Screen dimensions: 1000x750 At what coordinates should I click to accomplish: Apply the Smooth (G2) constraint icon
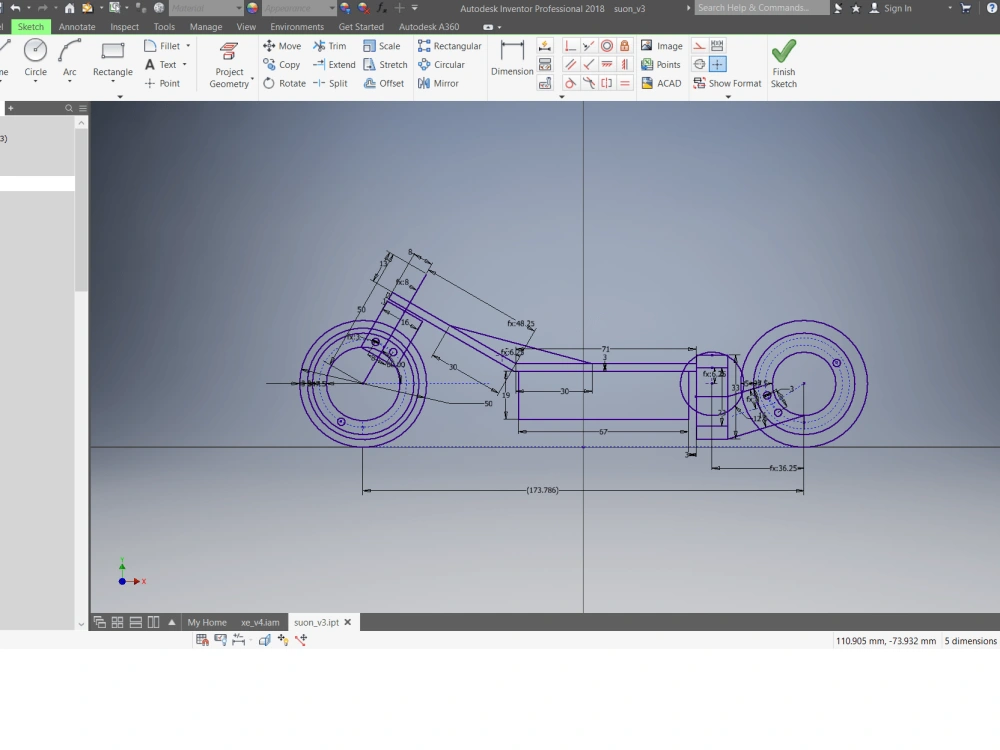[589, 83]
